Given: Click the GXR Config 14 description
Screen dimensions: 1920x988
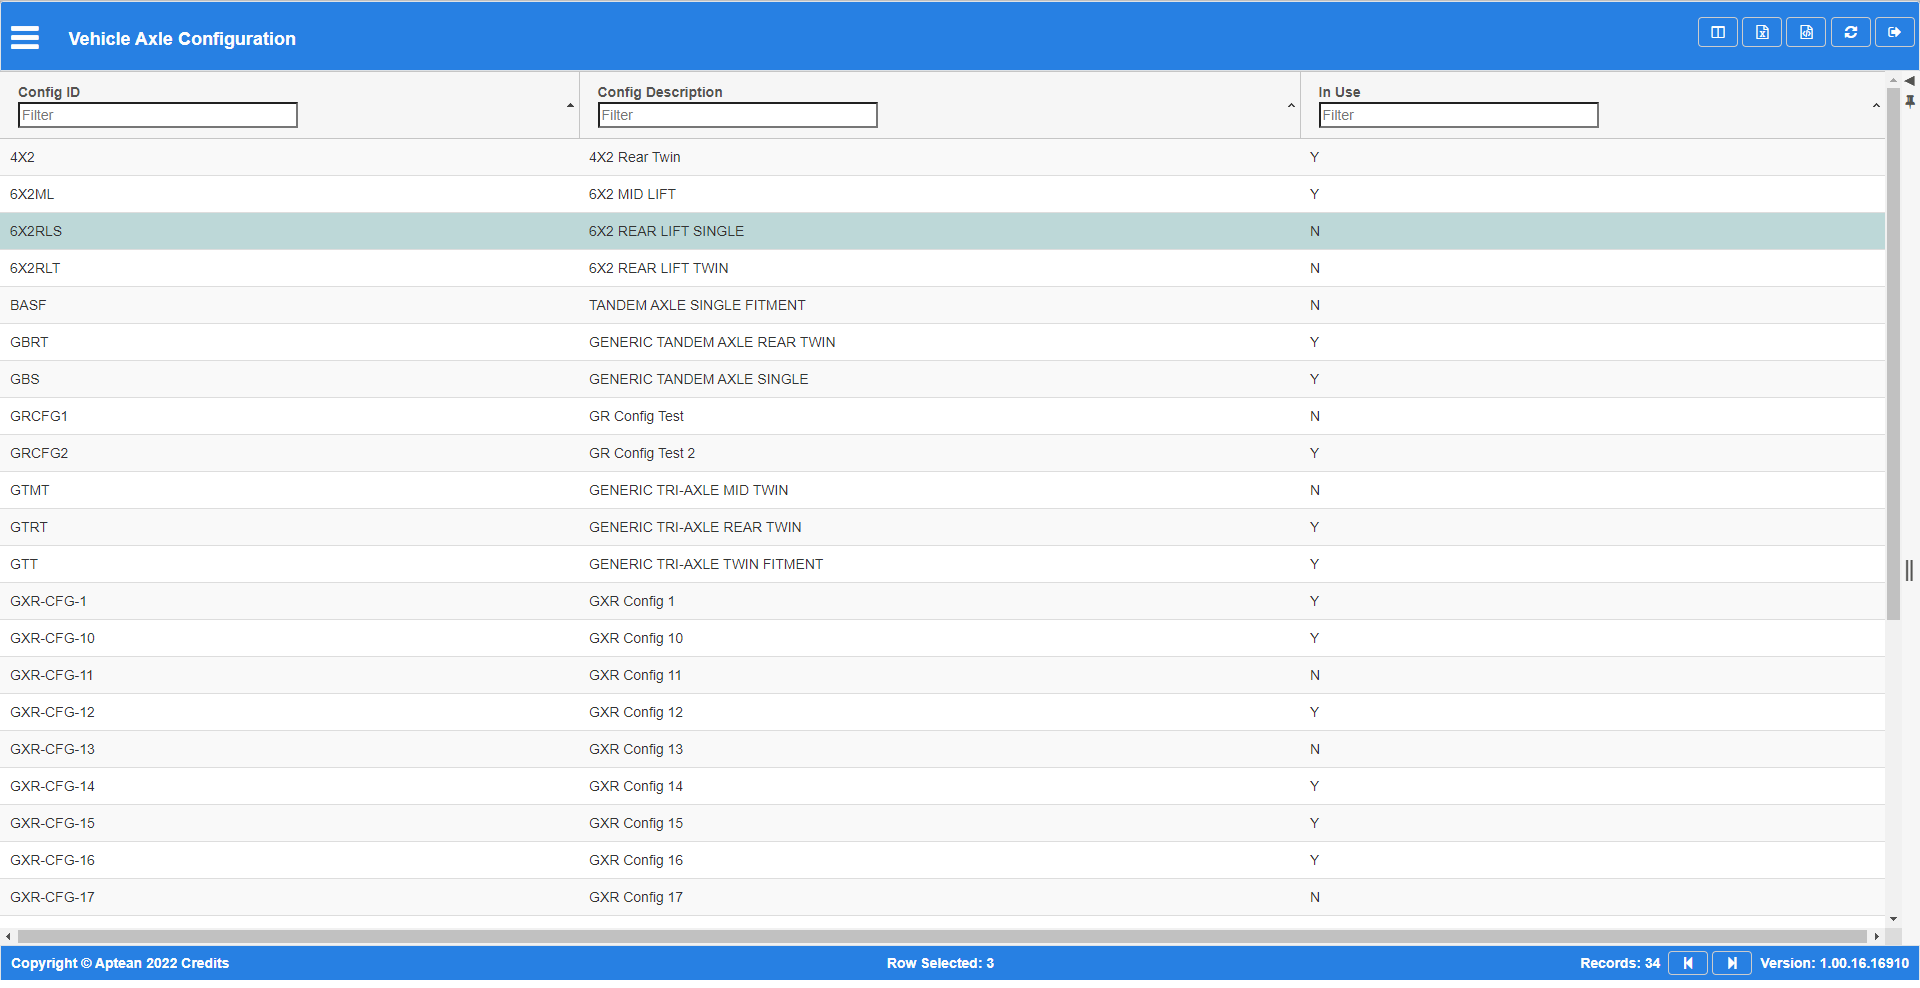Looking at the screenshot, I should point(636,786).
